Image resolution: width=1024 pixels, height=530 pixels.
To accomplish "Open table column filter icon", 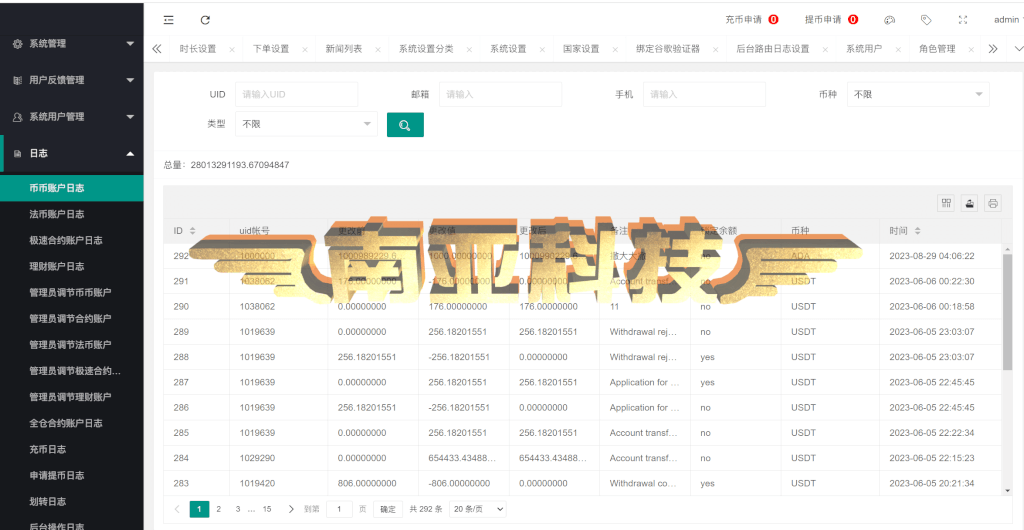I will tap(946, 203).
